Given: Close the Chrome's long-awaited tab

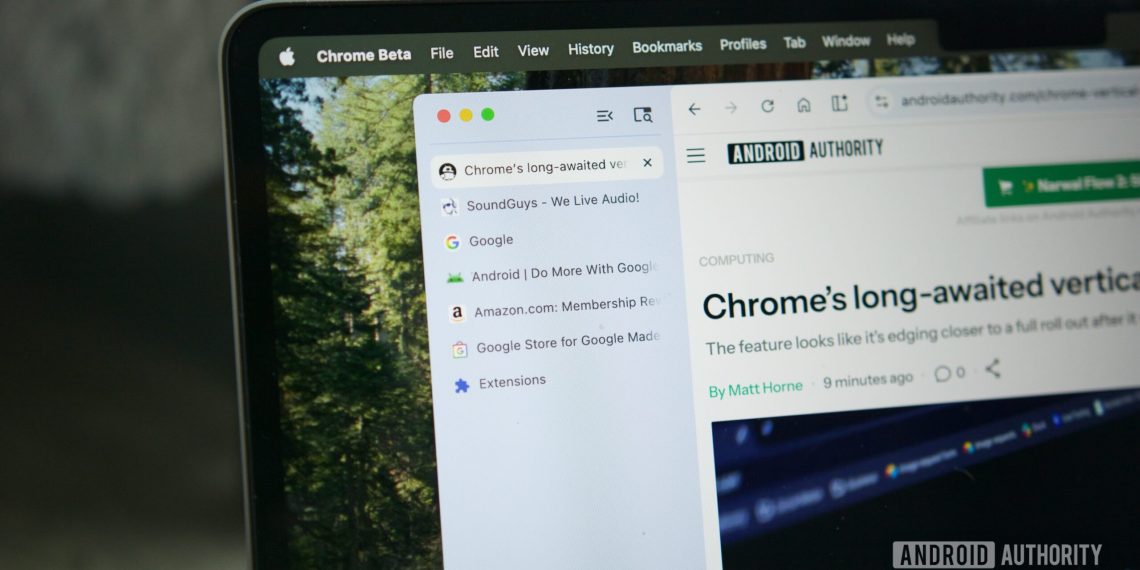Looking at the screenshot, I should [647, 163].
